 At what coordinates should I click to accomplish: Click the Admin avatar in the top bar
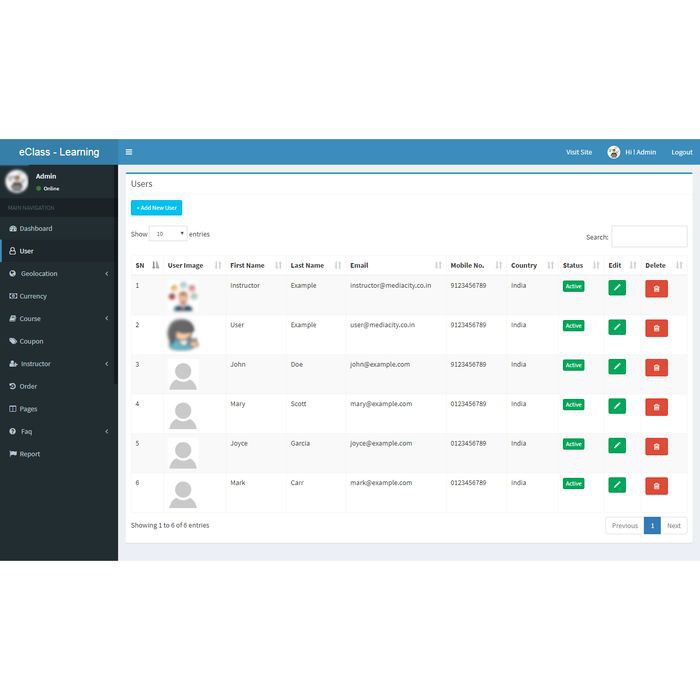point(613,152)
